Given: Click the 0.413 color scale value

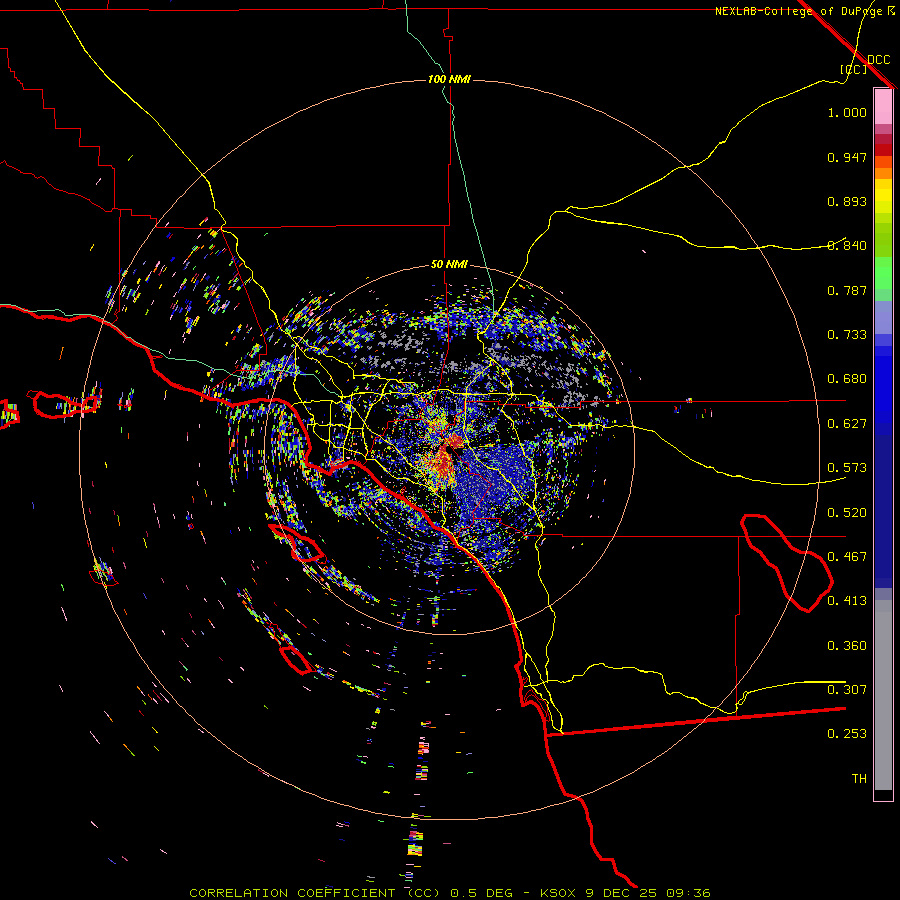Looking at the screenshot, I should tap(847, 601).
